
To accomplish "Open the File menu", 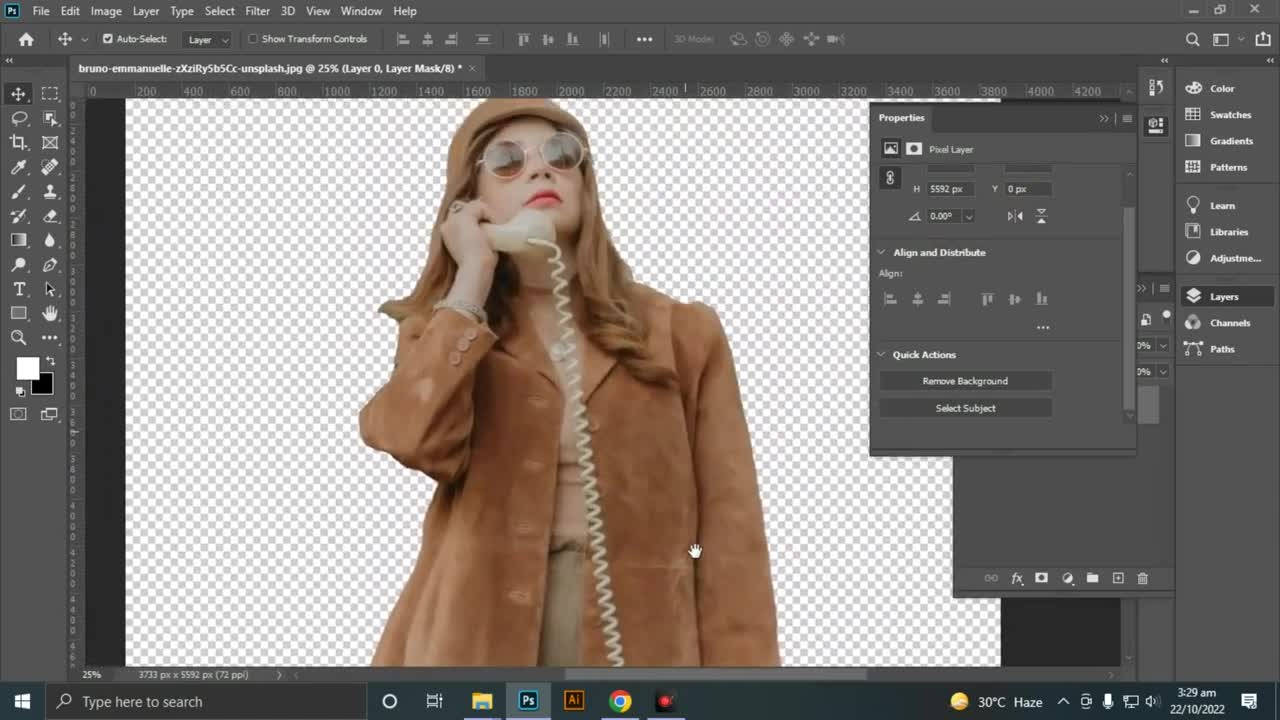I will point(41,11).
